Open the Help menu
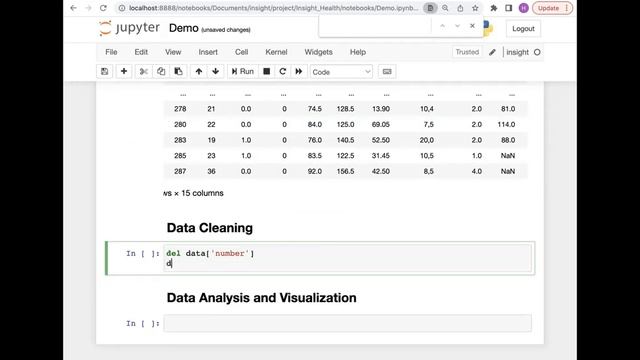Screen dimensions: 640x360 point(358,52)
